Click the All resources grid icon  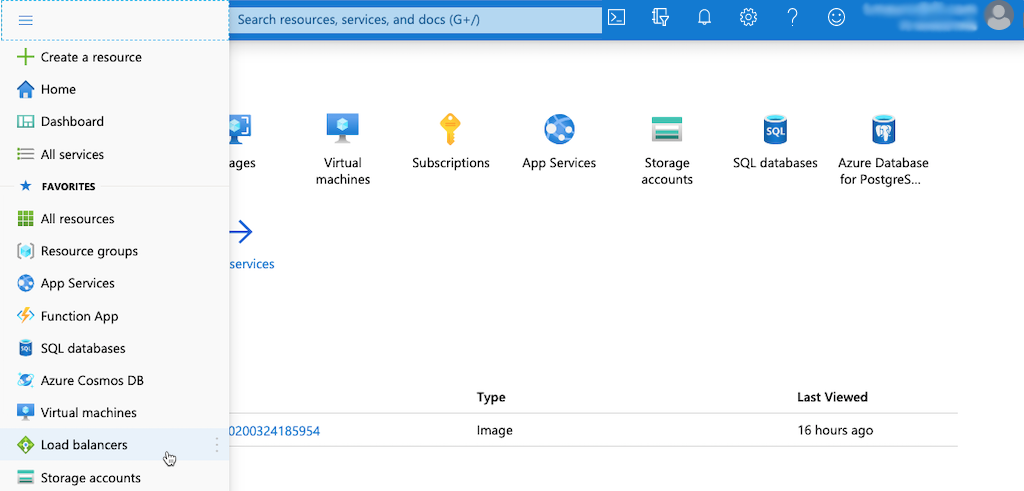pyautogui.click(x=25, y=219)
